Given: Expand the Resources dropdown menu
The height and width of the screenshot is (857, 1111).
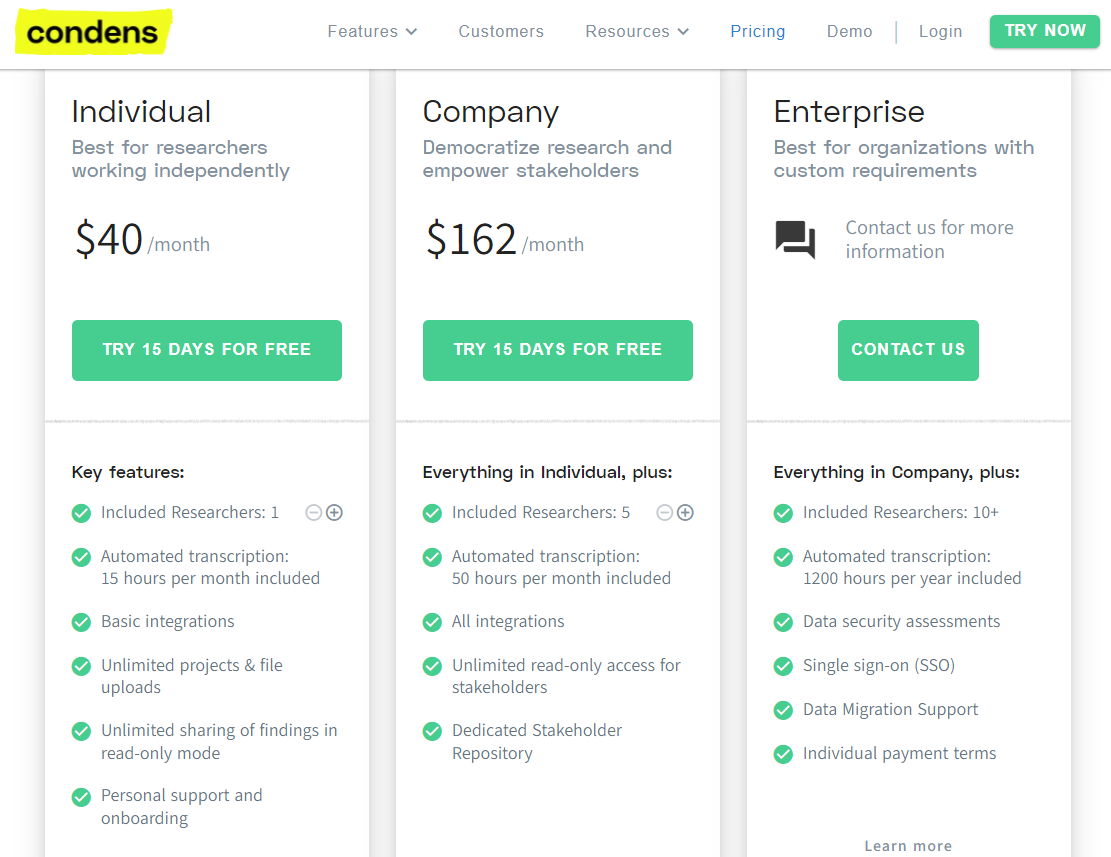Looking at the screenshot, I should [637, 32].
